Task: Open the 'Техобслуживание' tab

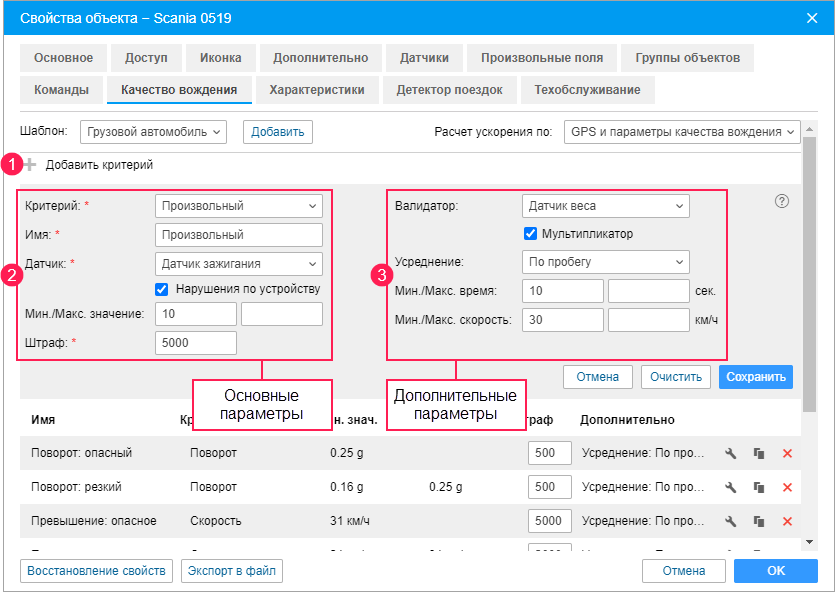Action: point(587,90)
